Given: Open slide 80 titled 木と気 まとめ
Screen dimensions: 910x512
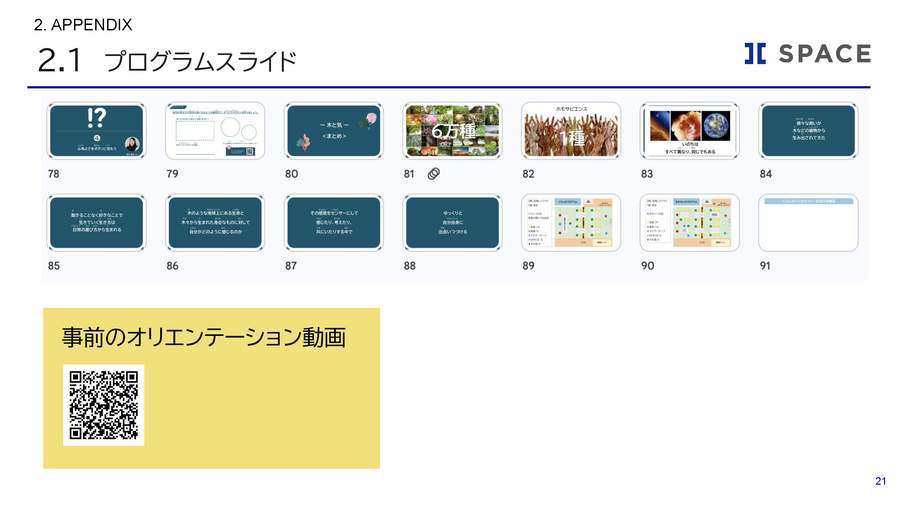Looking at the screenshot, I should pyautogui.click(x=334, y=131).
